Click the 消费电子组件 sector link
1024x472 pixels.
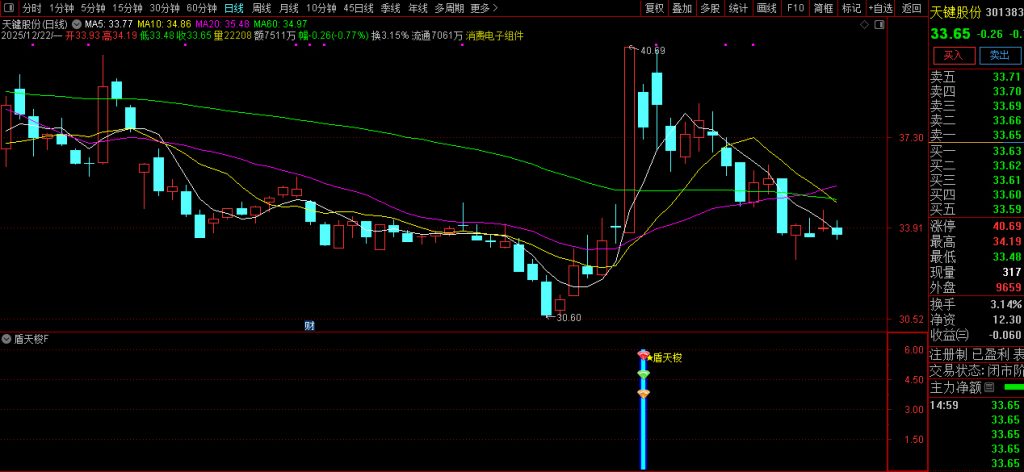(x=495, y=35)
